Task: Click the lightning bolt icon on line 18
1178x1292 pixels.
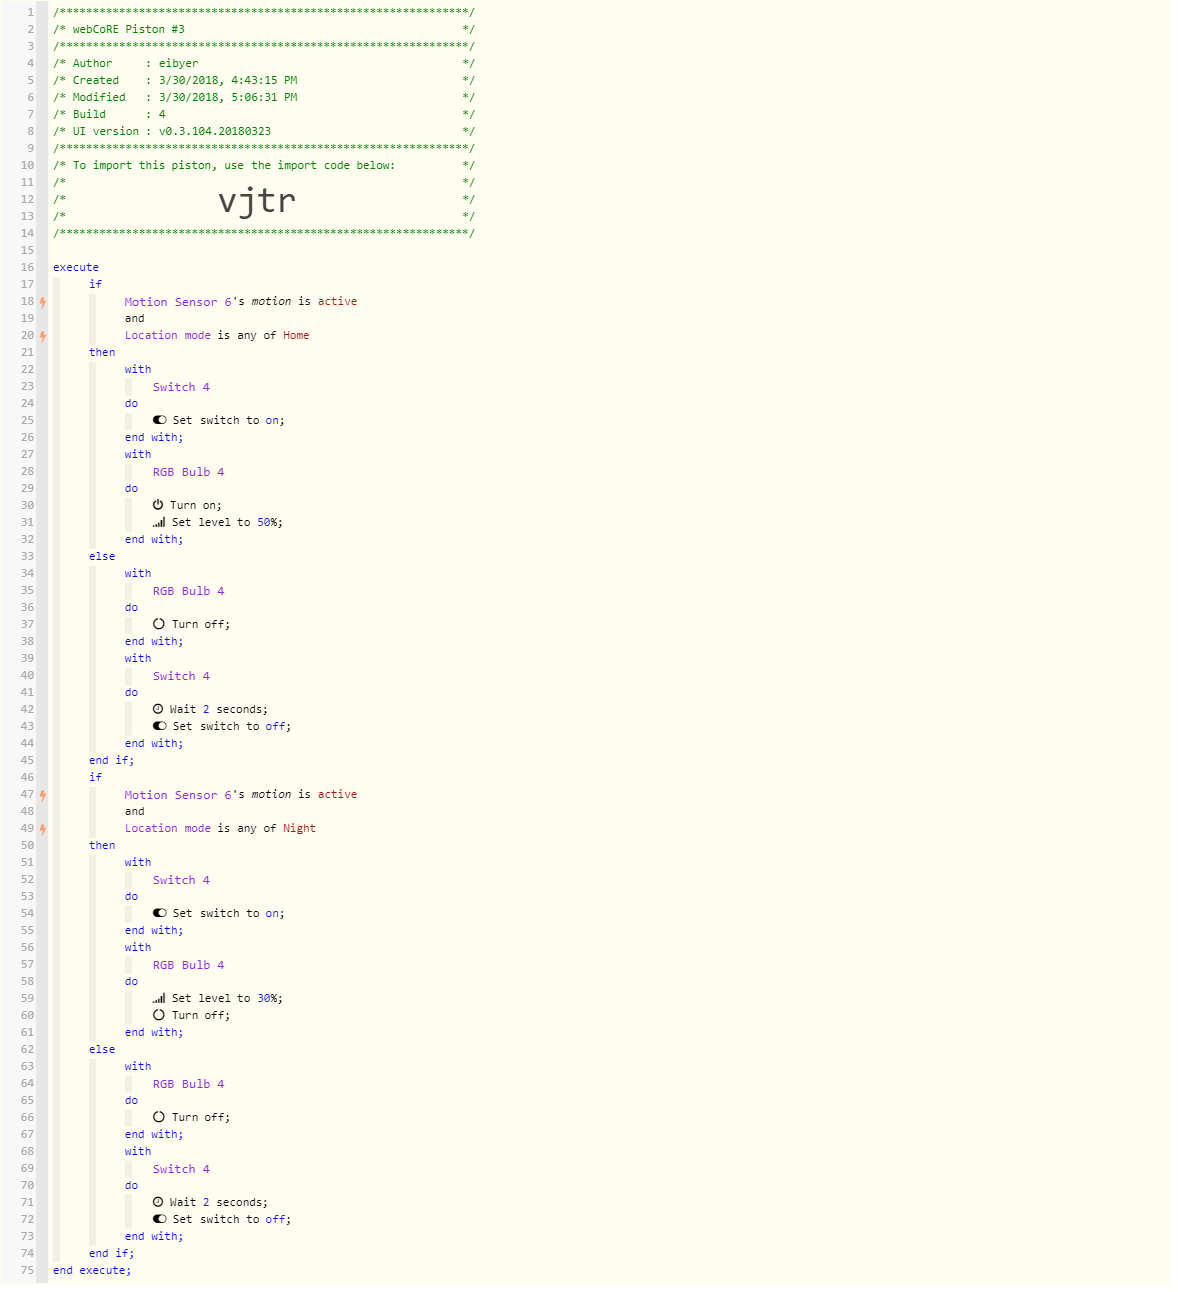Action: pyautogui.click(x=43, y=302)
